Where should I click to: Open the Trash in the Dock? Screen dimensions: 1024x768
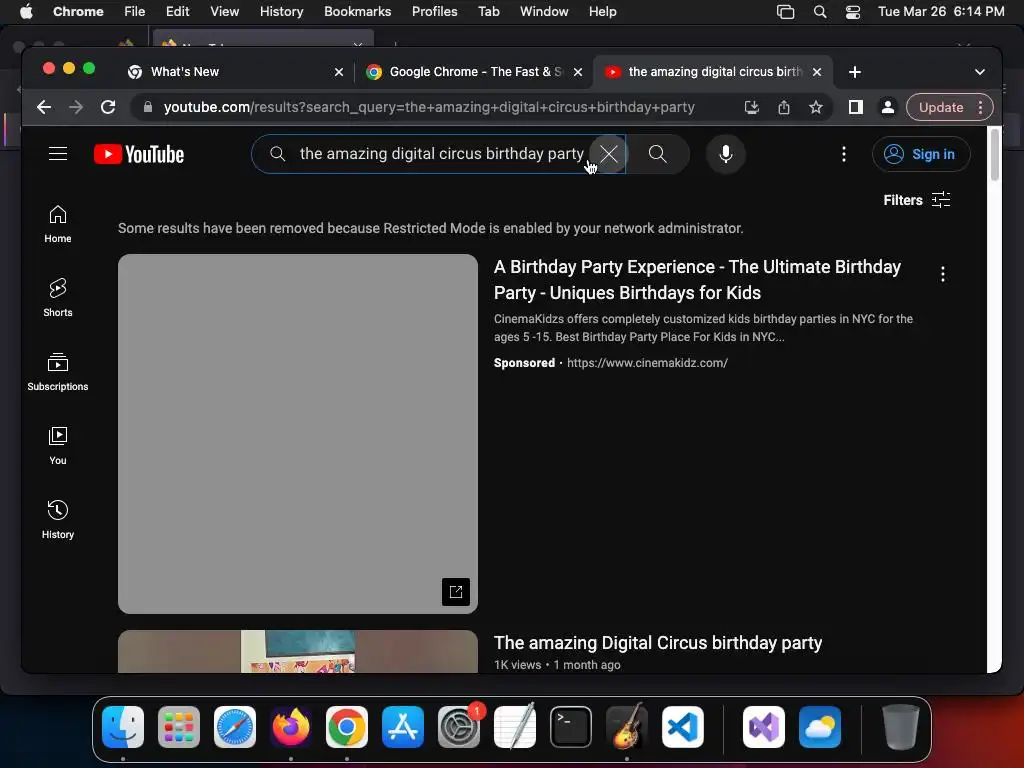click(x=901, y=727)
